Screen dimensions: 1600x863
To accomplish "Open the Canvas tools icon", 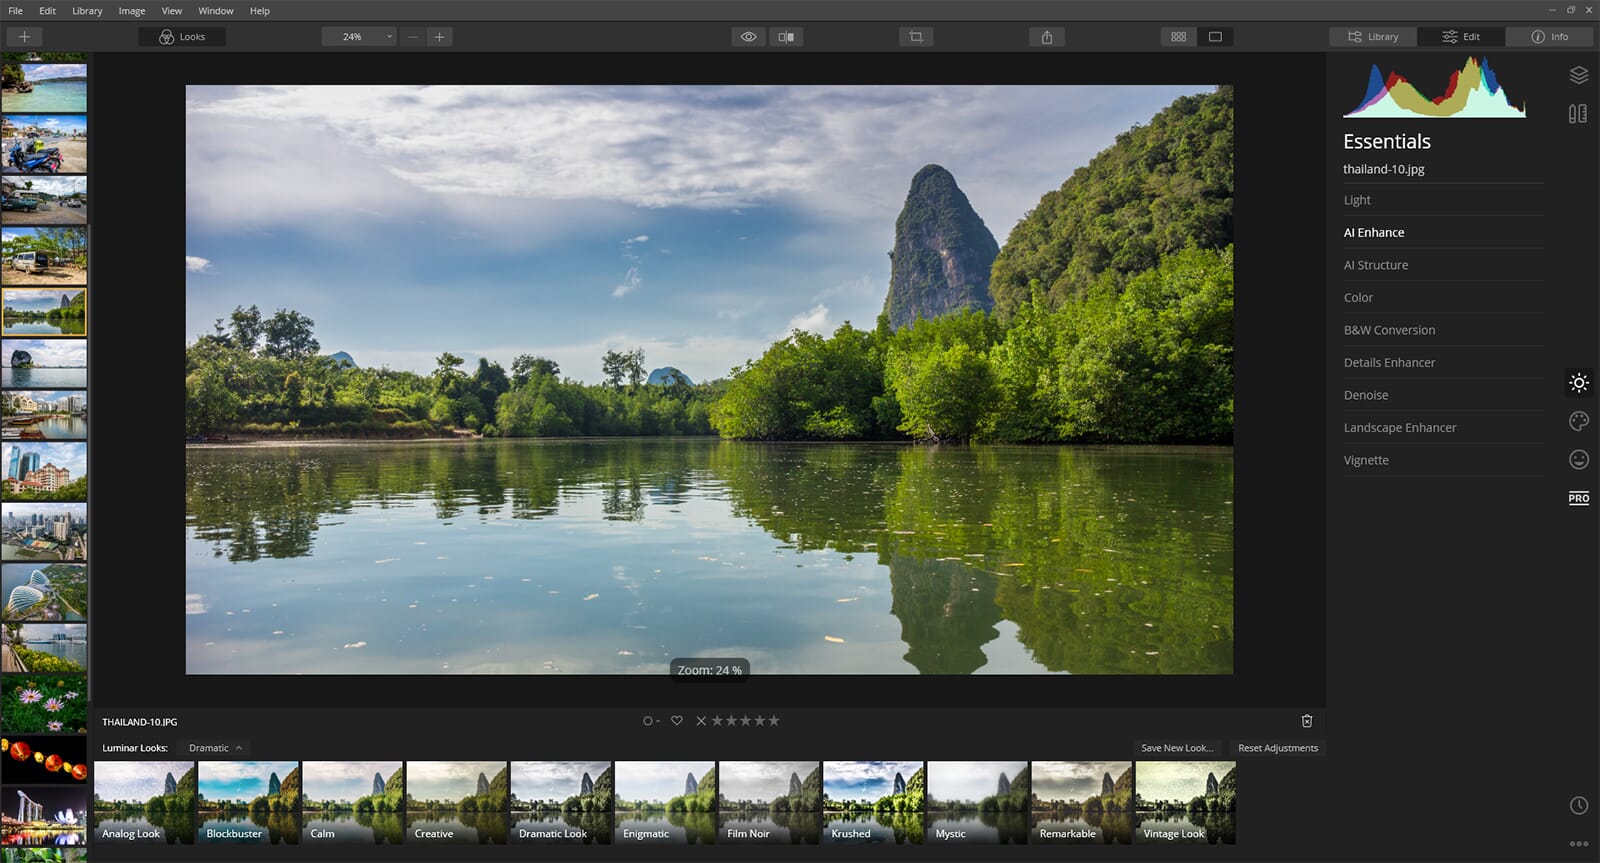I will [x=1578, y=114].
